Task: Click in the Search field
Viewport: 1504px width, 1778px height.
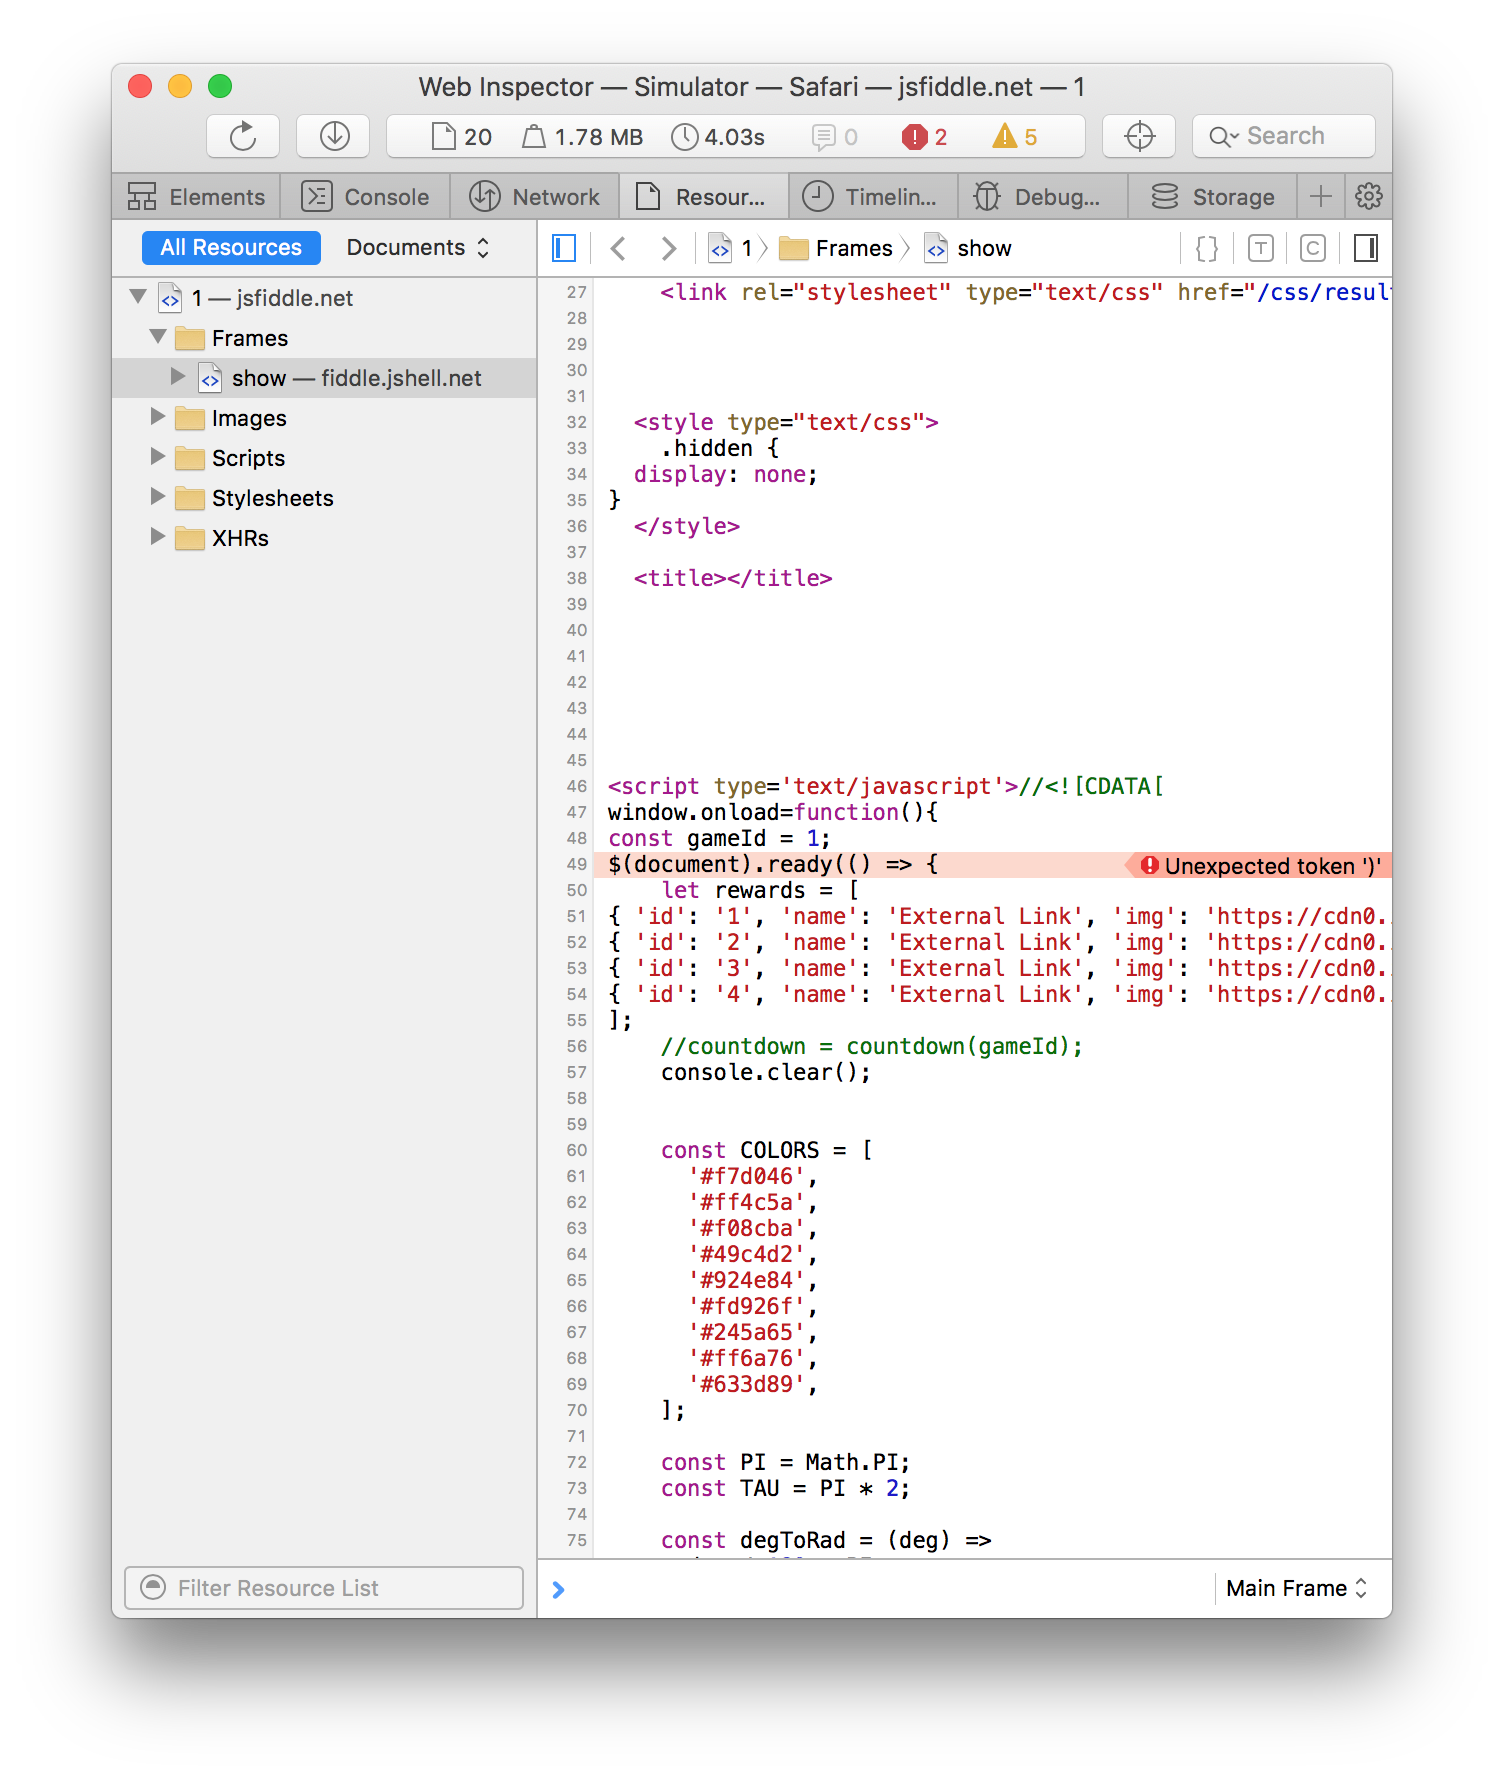Action: click(x=1284, y=136)
